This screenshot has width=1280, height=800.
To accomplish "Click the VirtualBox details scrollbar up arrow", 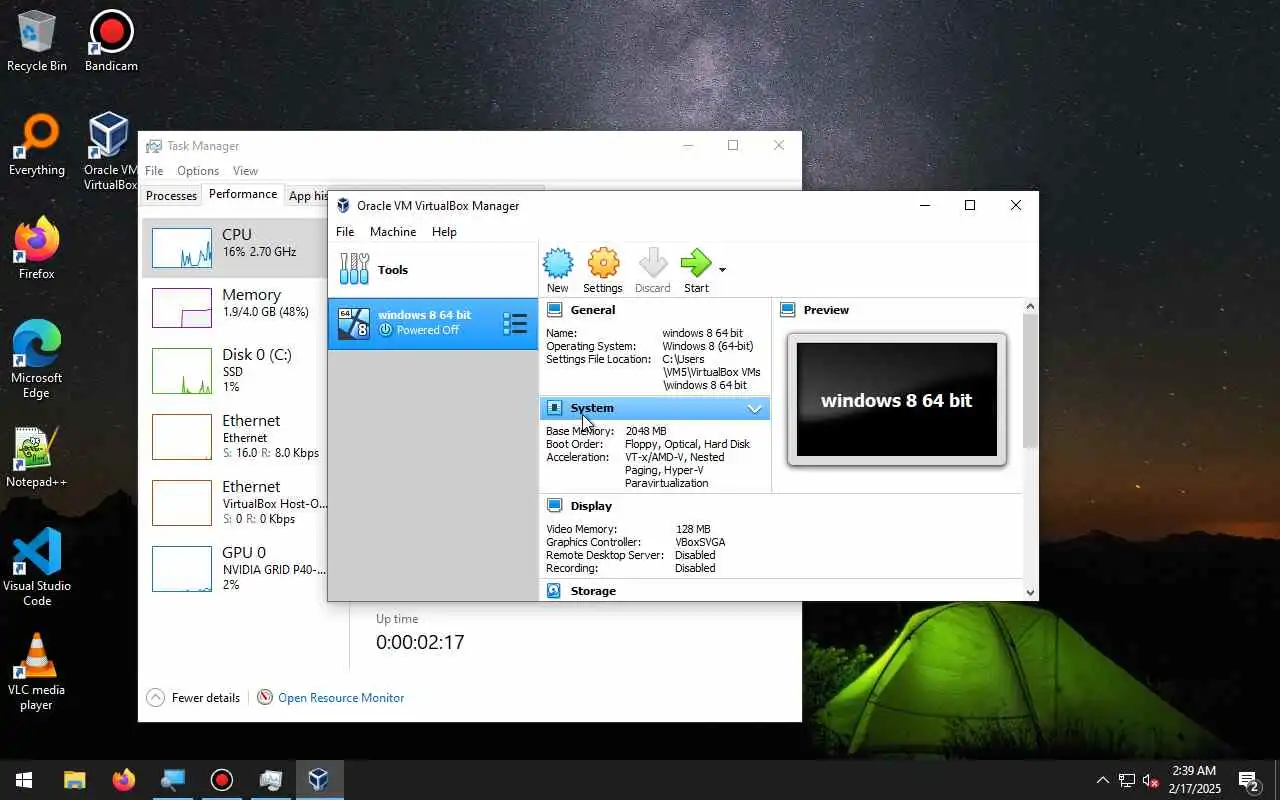I will [x=1030, y=306].
